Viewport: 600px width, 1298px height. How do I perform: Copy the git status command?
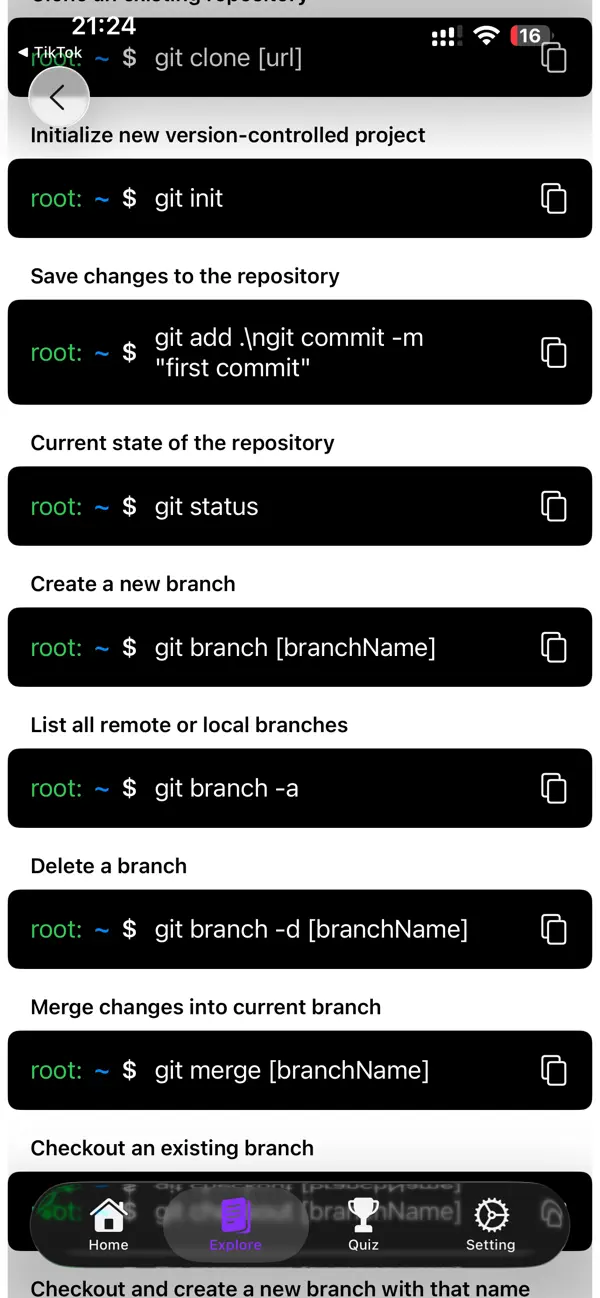pyautogui.click(x=553, y=506)
